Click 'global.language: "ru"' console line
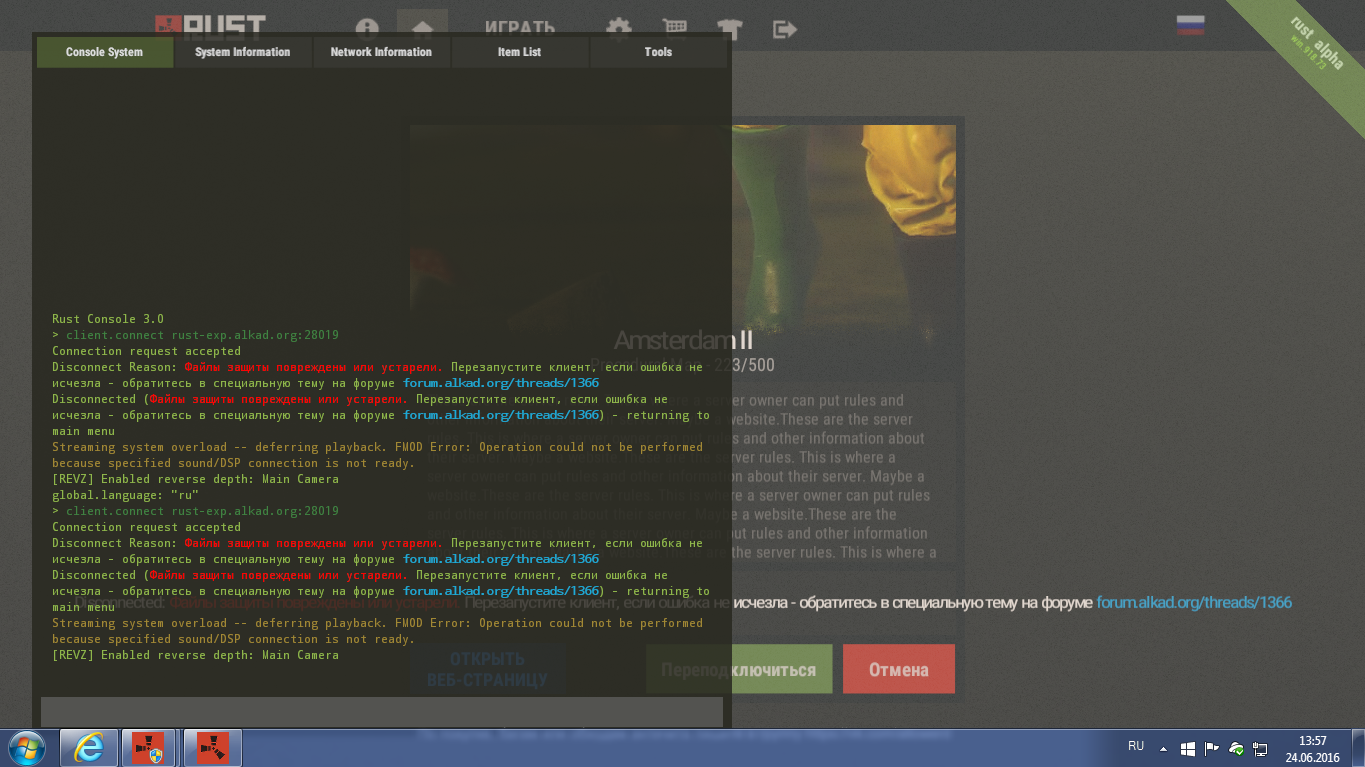Image resolution: width=1365 pixels, height=767 pixels. coord(126,495)
